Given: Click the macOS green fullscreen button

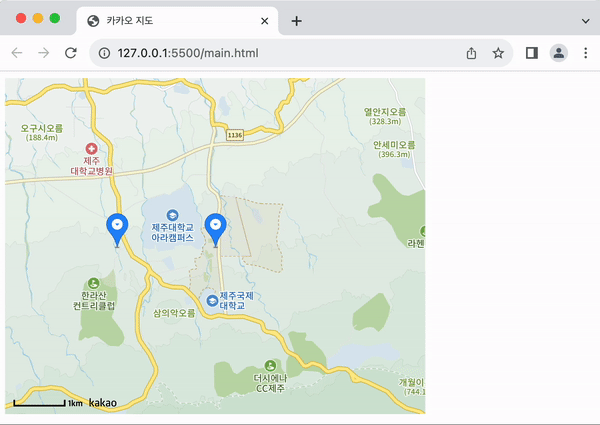Looking at the screenshot, I should 55,18.
